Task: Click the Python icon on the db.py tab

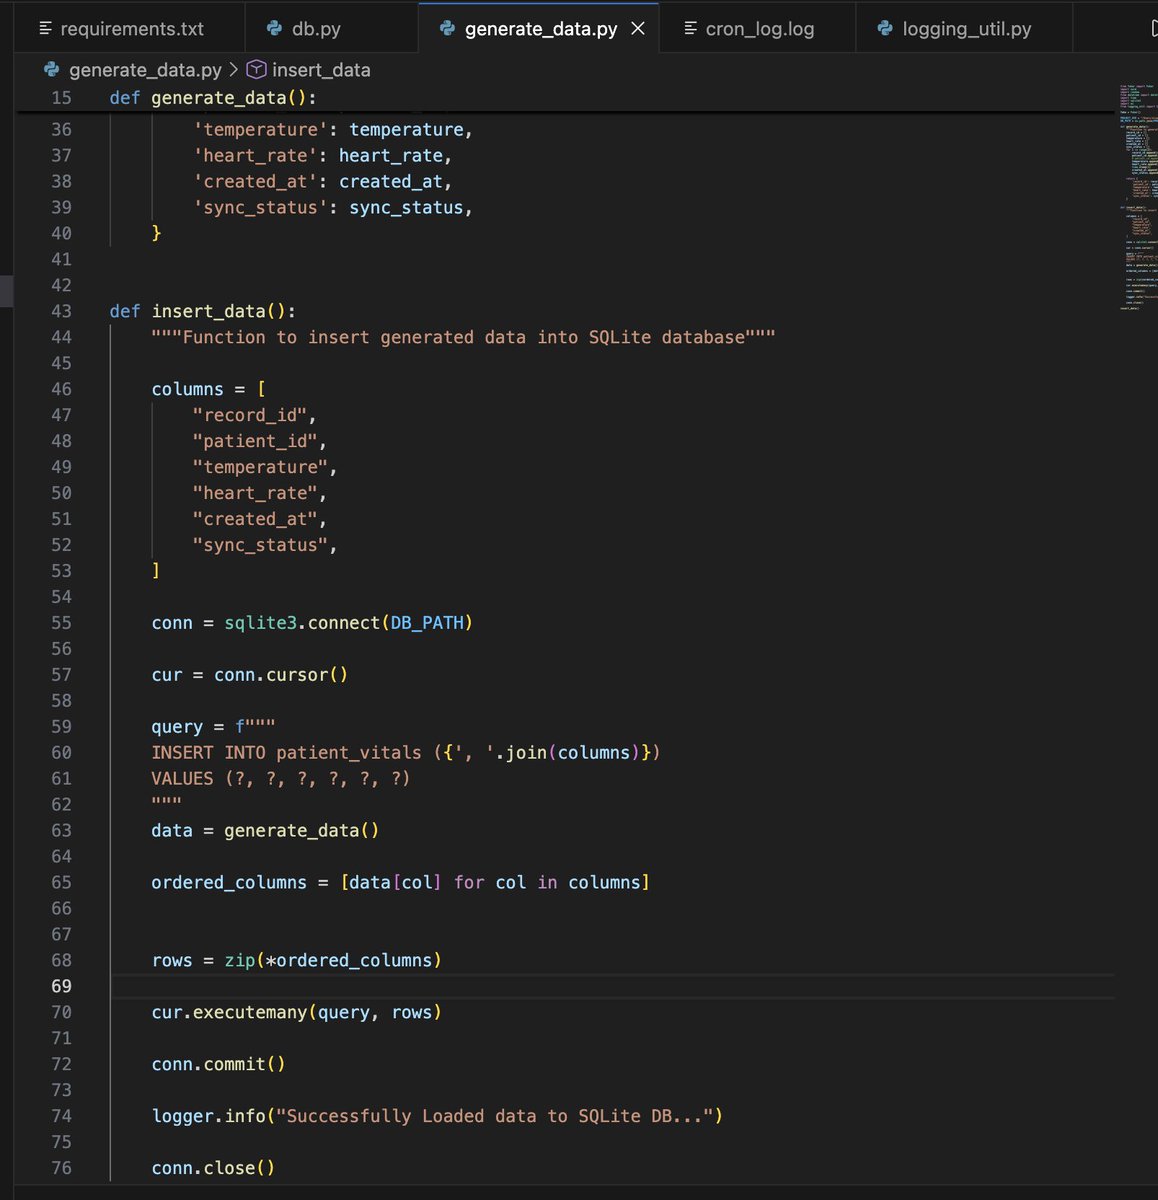Action: tap(274, 29)
